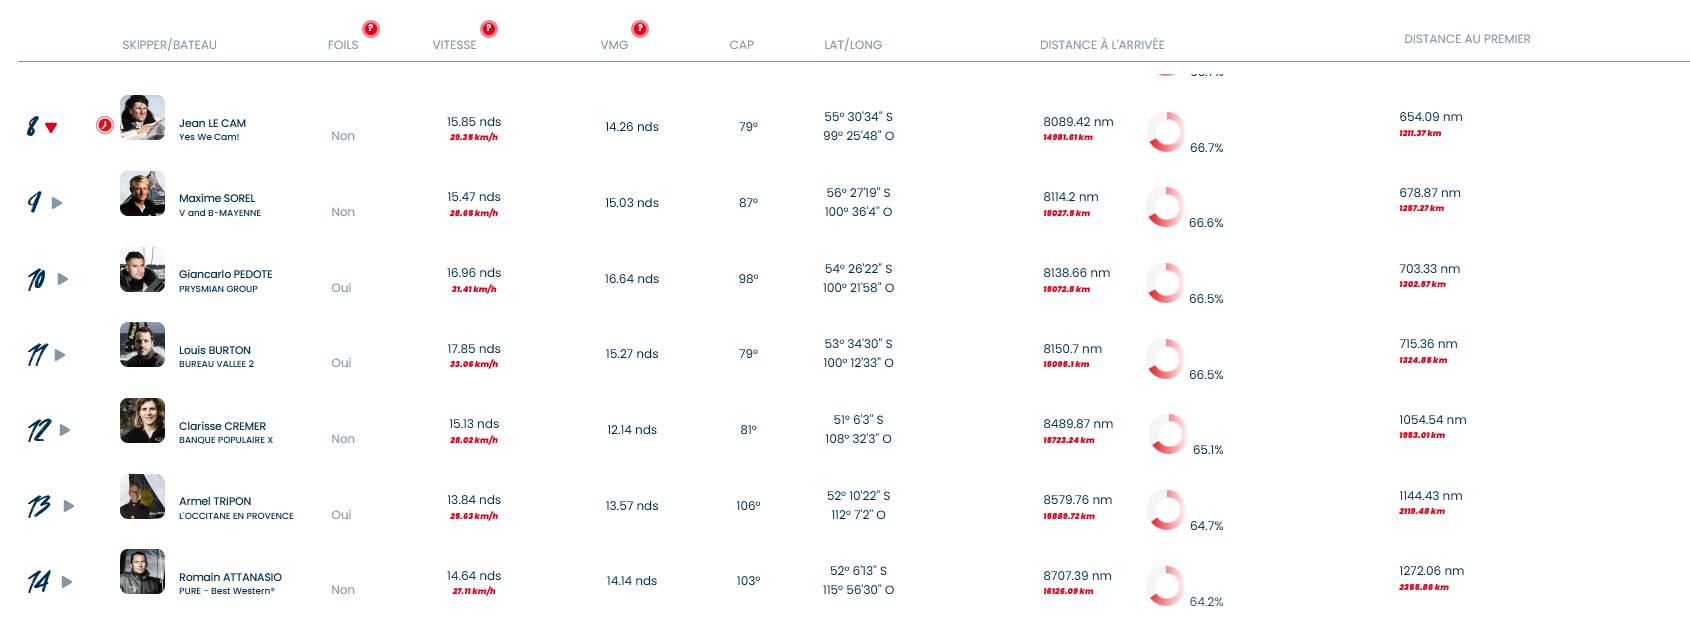Click the red clock icon beside Jean Le Cam
This screenshot has height=617, width=1690.
(105, 125)
